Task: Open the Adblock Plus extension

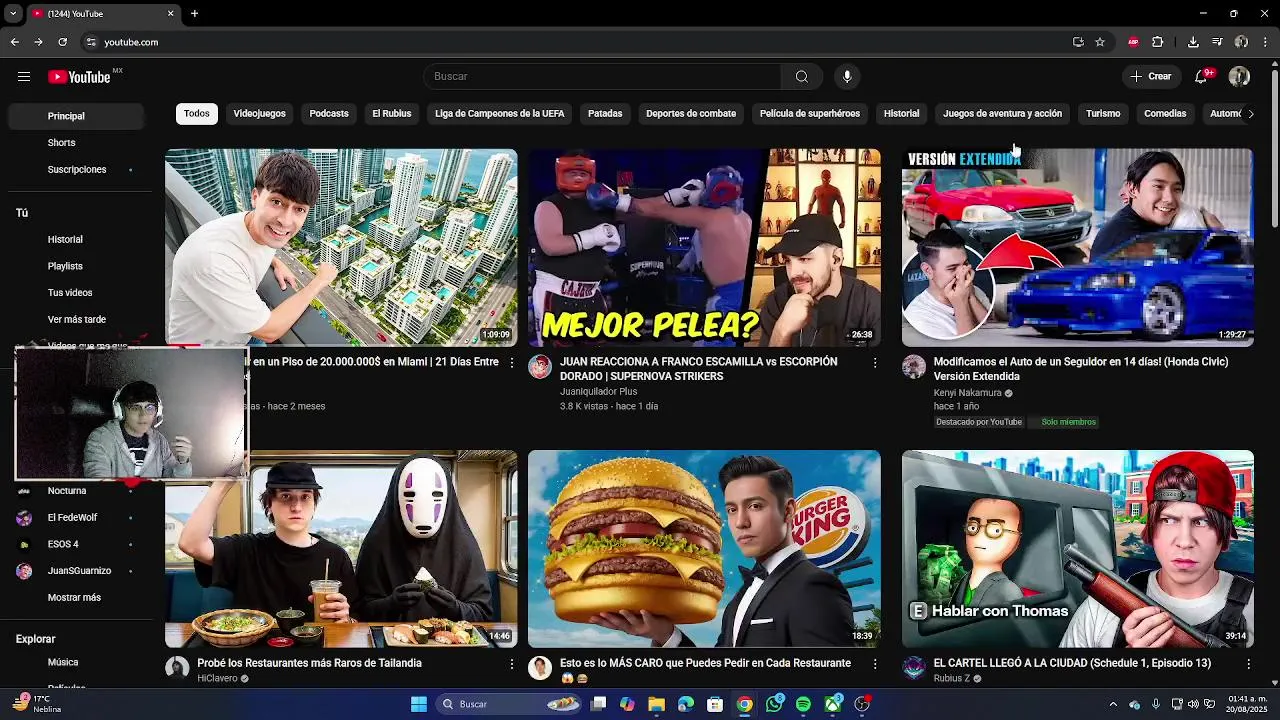Action: 1133,42
